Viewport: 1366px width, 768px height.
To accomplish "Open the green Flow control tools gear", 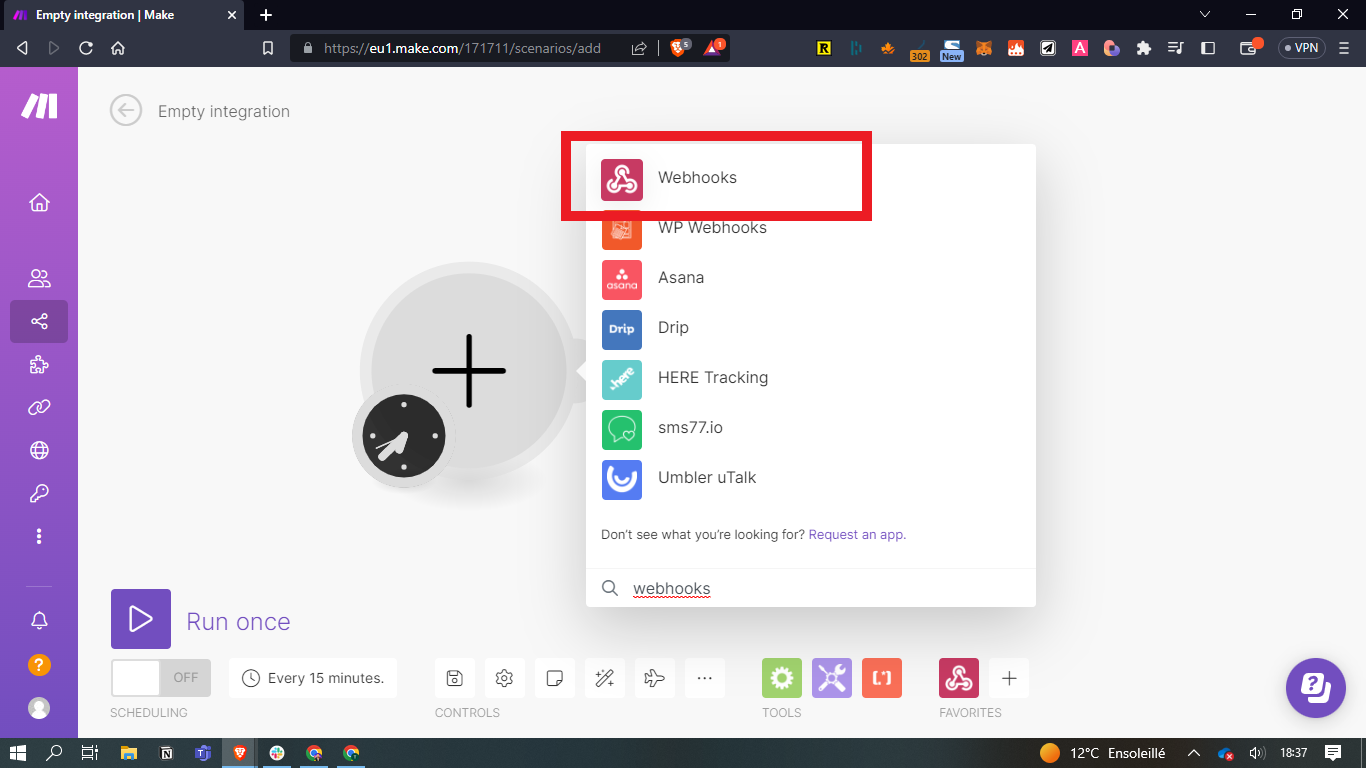I will [782, 678].
